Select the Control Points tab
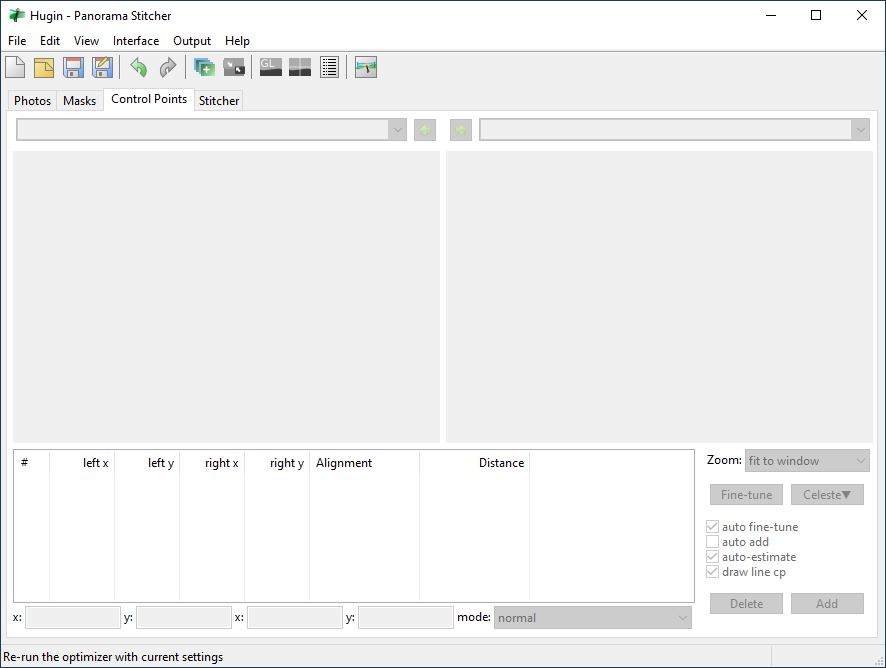886x668 pixels. click(149, 99)
